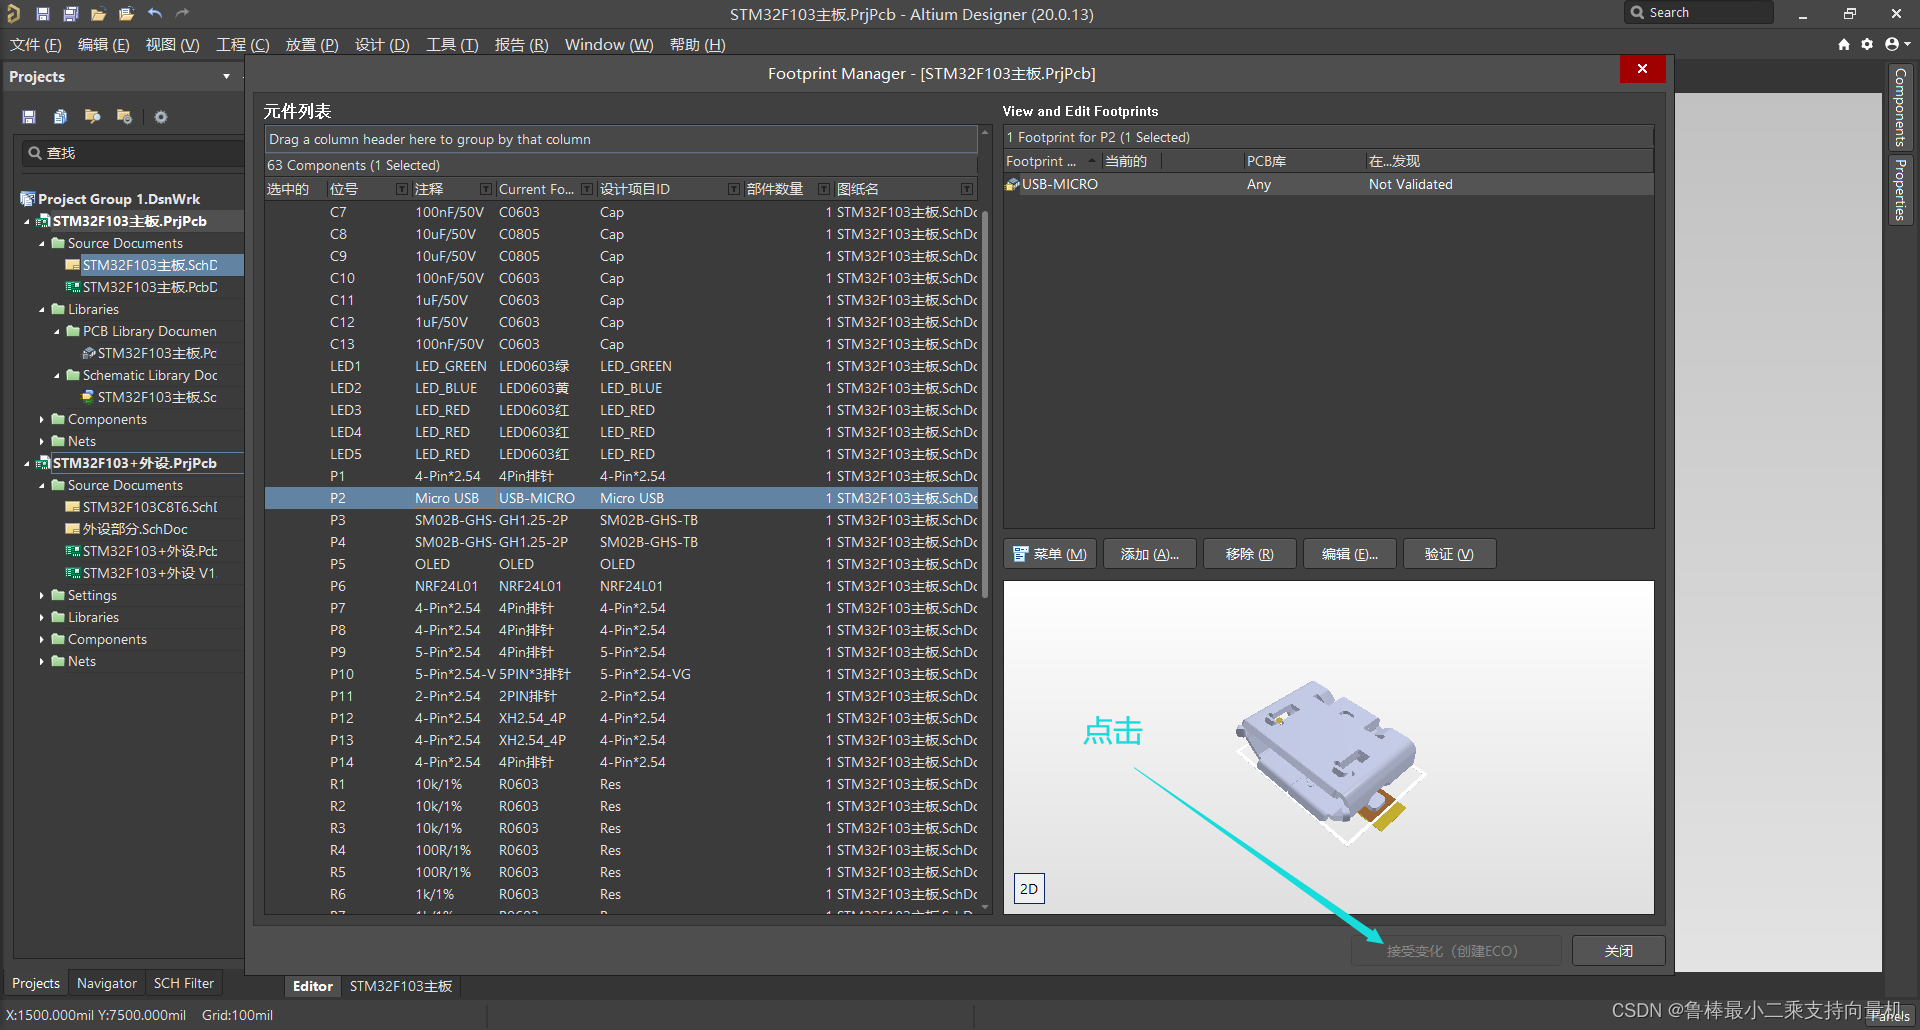Click the Home icon at the top right
The width and height of the screenshot is (1920, 1030).
pos(1844,44)
